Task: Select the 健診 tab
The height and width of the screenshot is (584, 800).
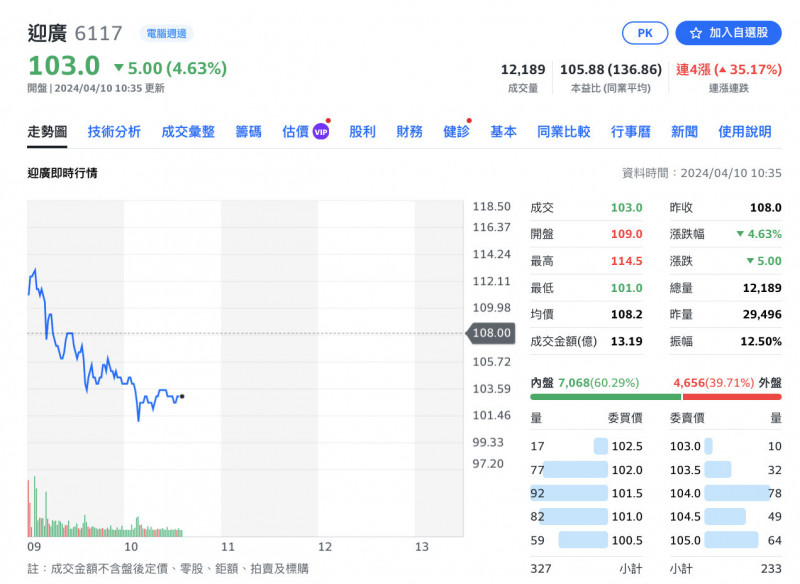Action: pyautogui.click(x=456, y=132)
